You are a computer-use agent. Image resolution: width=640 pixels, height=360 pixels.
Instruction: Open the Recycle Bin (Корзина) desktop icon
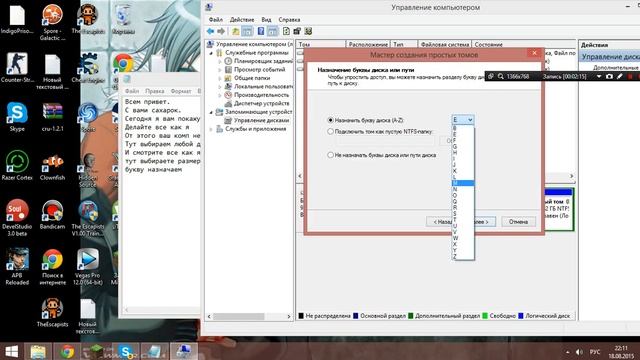[x=123, y=19]
